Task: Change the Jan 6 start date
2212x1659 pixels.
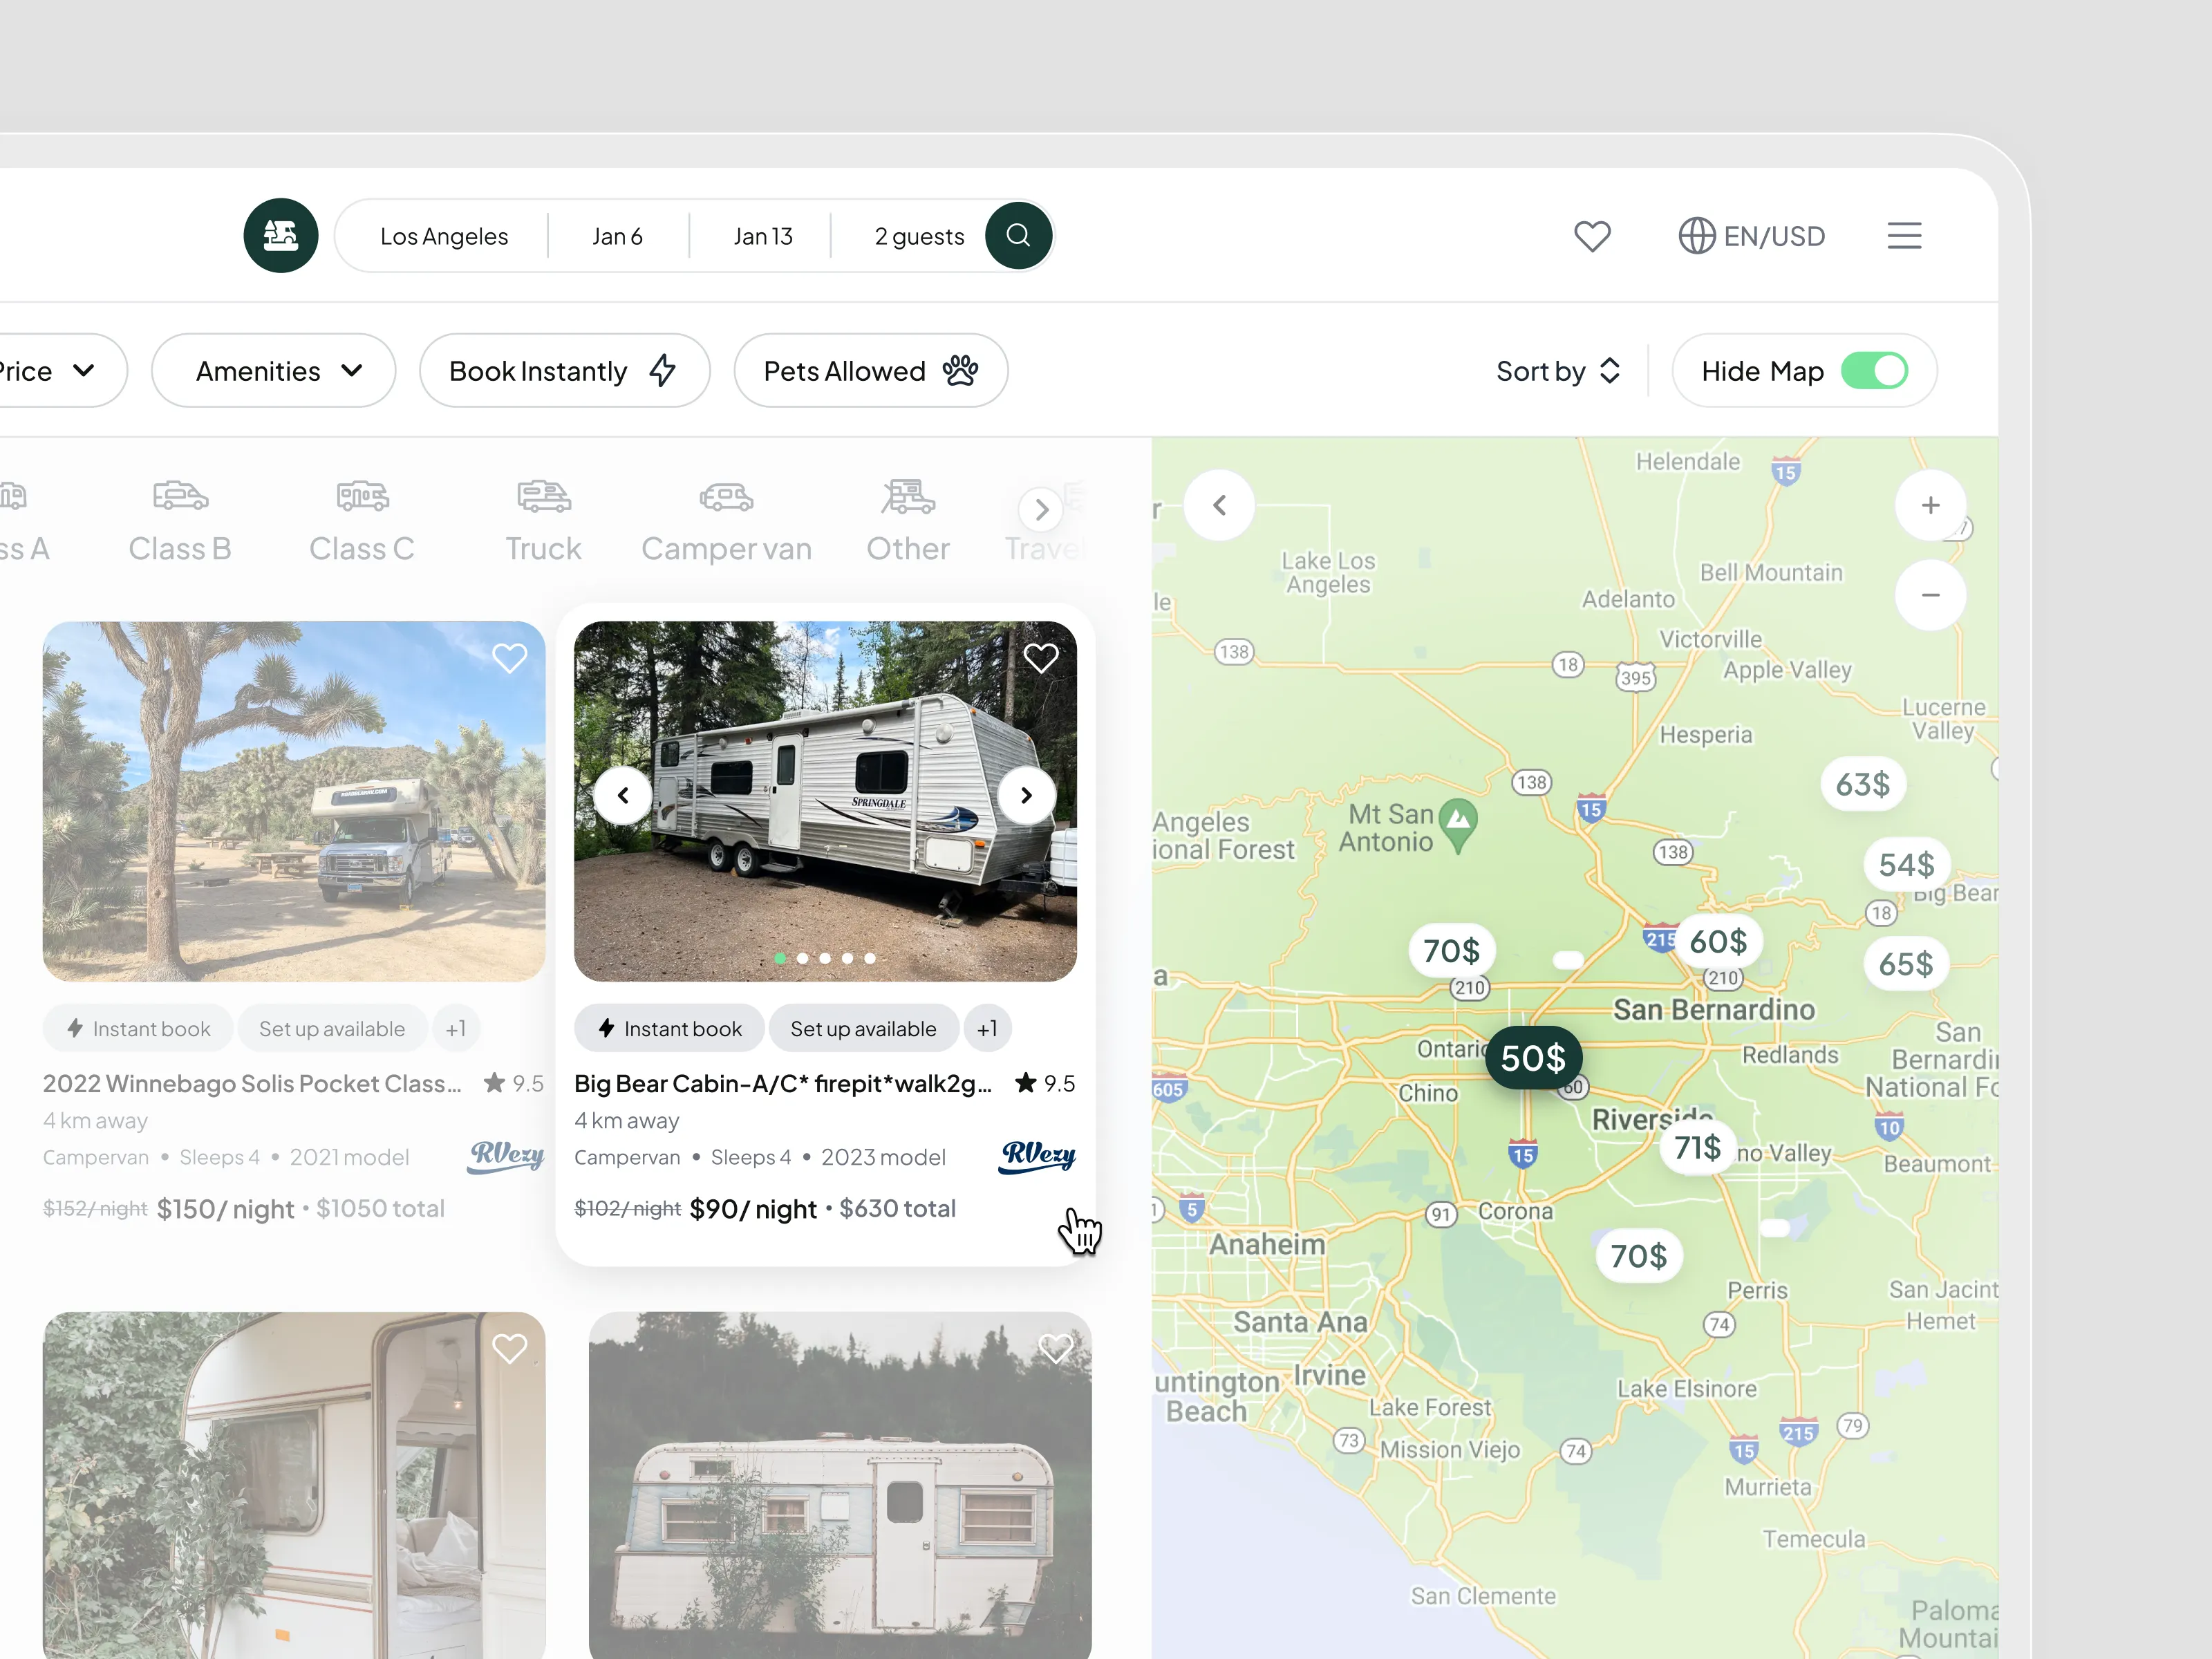Action: tap(617, 236)
